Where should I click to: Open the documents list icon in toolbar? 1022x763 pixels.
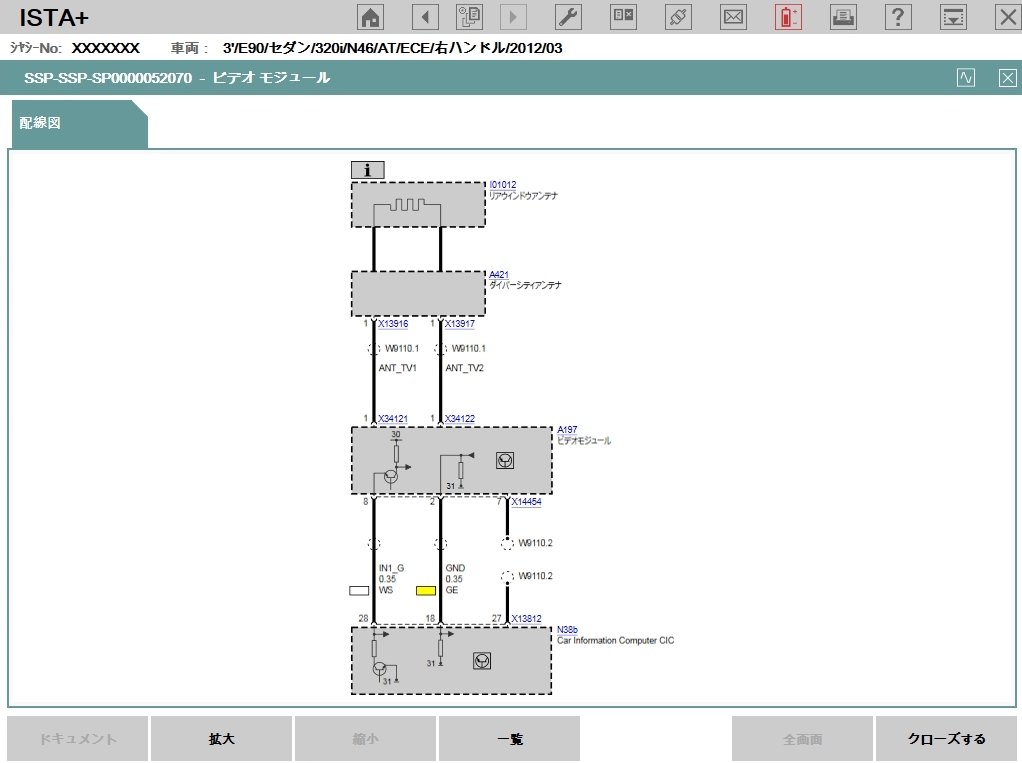click(x=469, y=17)
